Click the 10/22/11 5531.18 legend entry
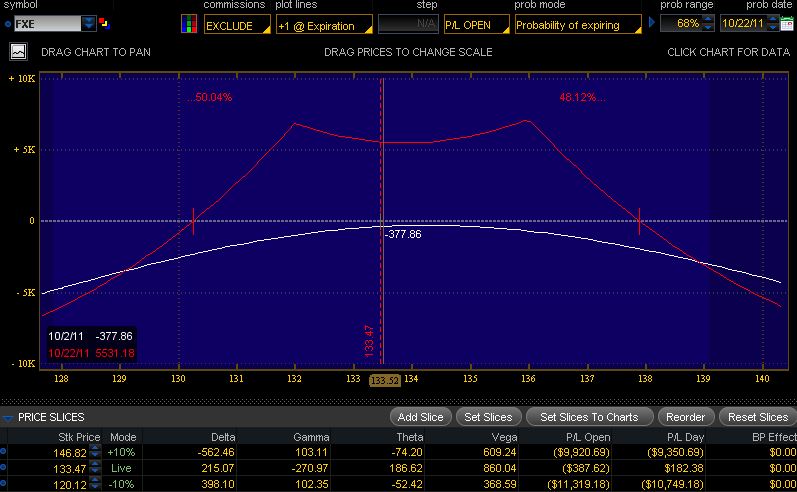Image resolution: width=797 pixels, height=492 pixels. point(91,353)
